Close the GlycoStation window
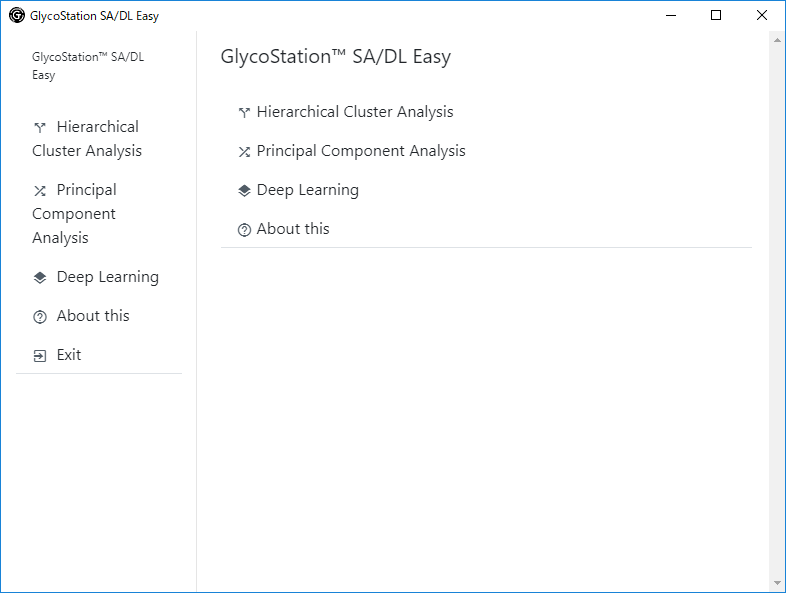 coord(762,16)
